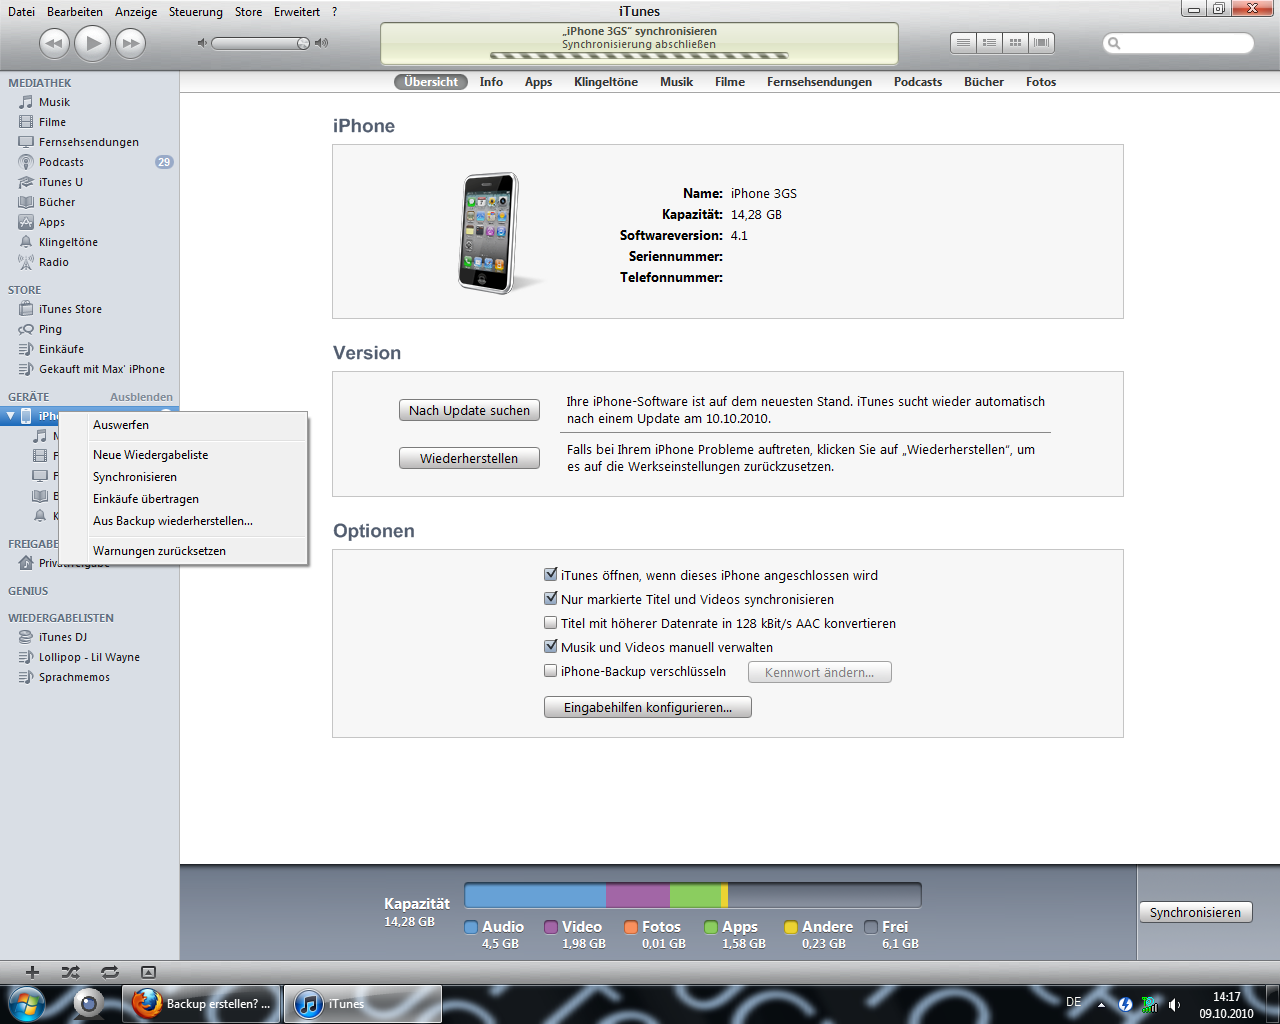Toggle repeat icon in bottom bar

coord(109,972)
